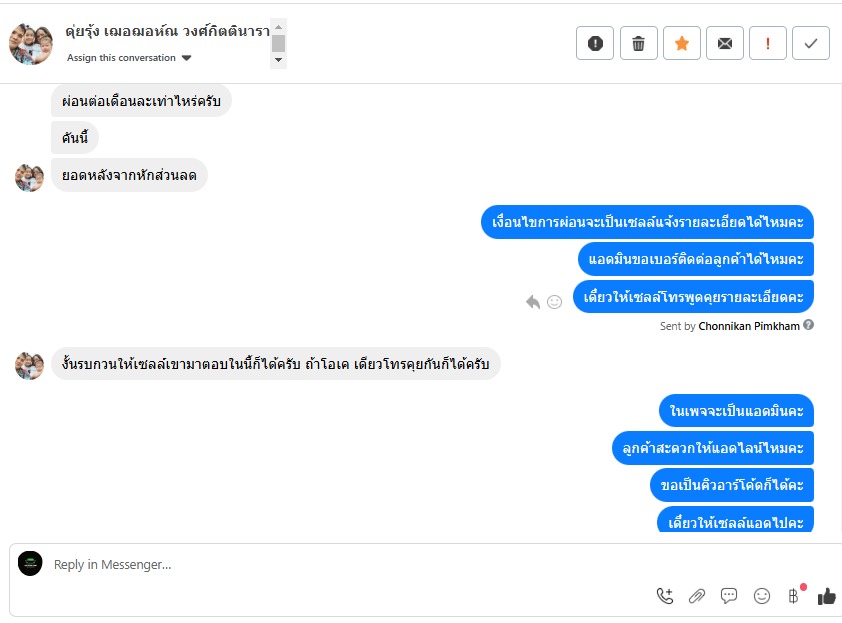The width and height of the screenshot is (842, 623).
Task: Attach a file using the paperclip icon
Action: coord(697,596)
